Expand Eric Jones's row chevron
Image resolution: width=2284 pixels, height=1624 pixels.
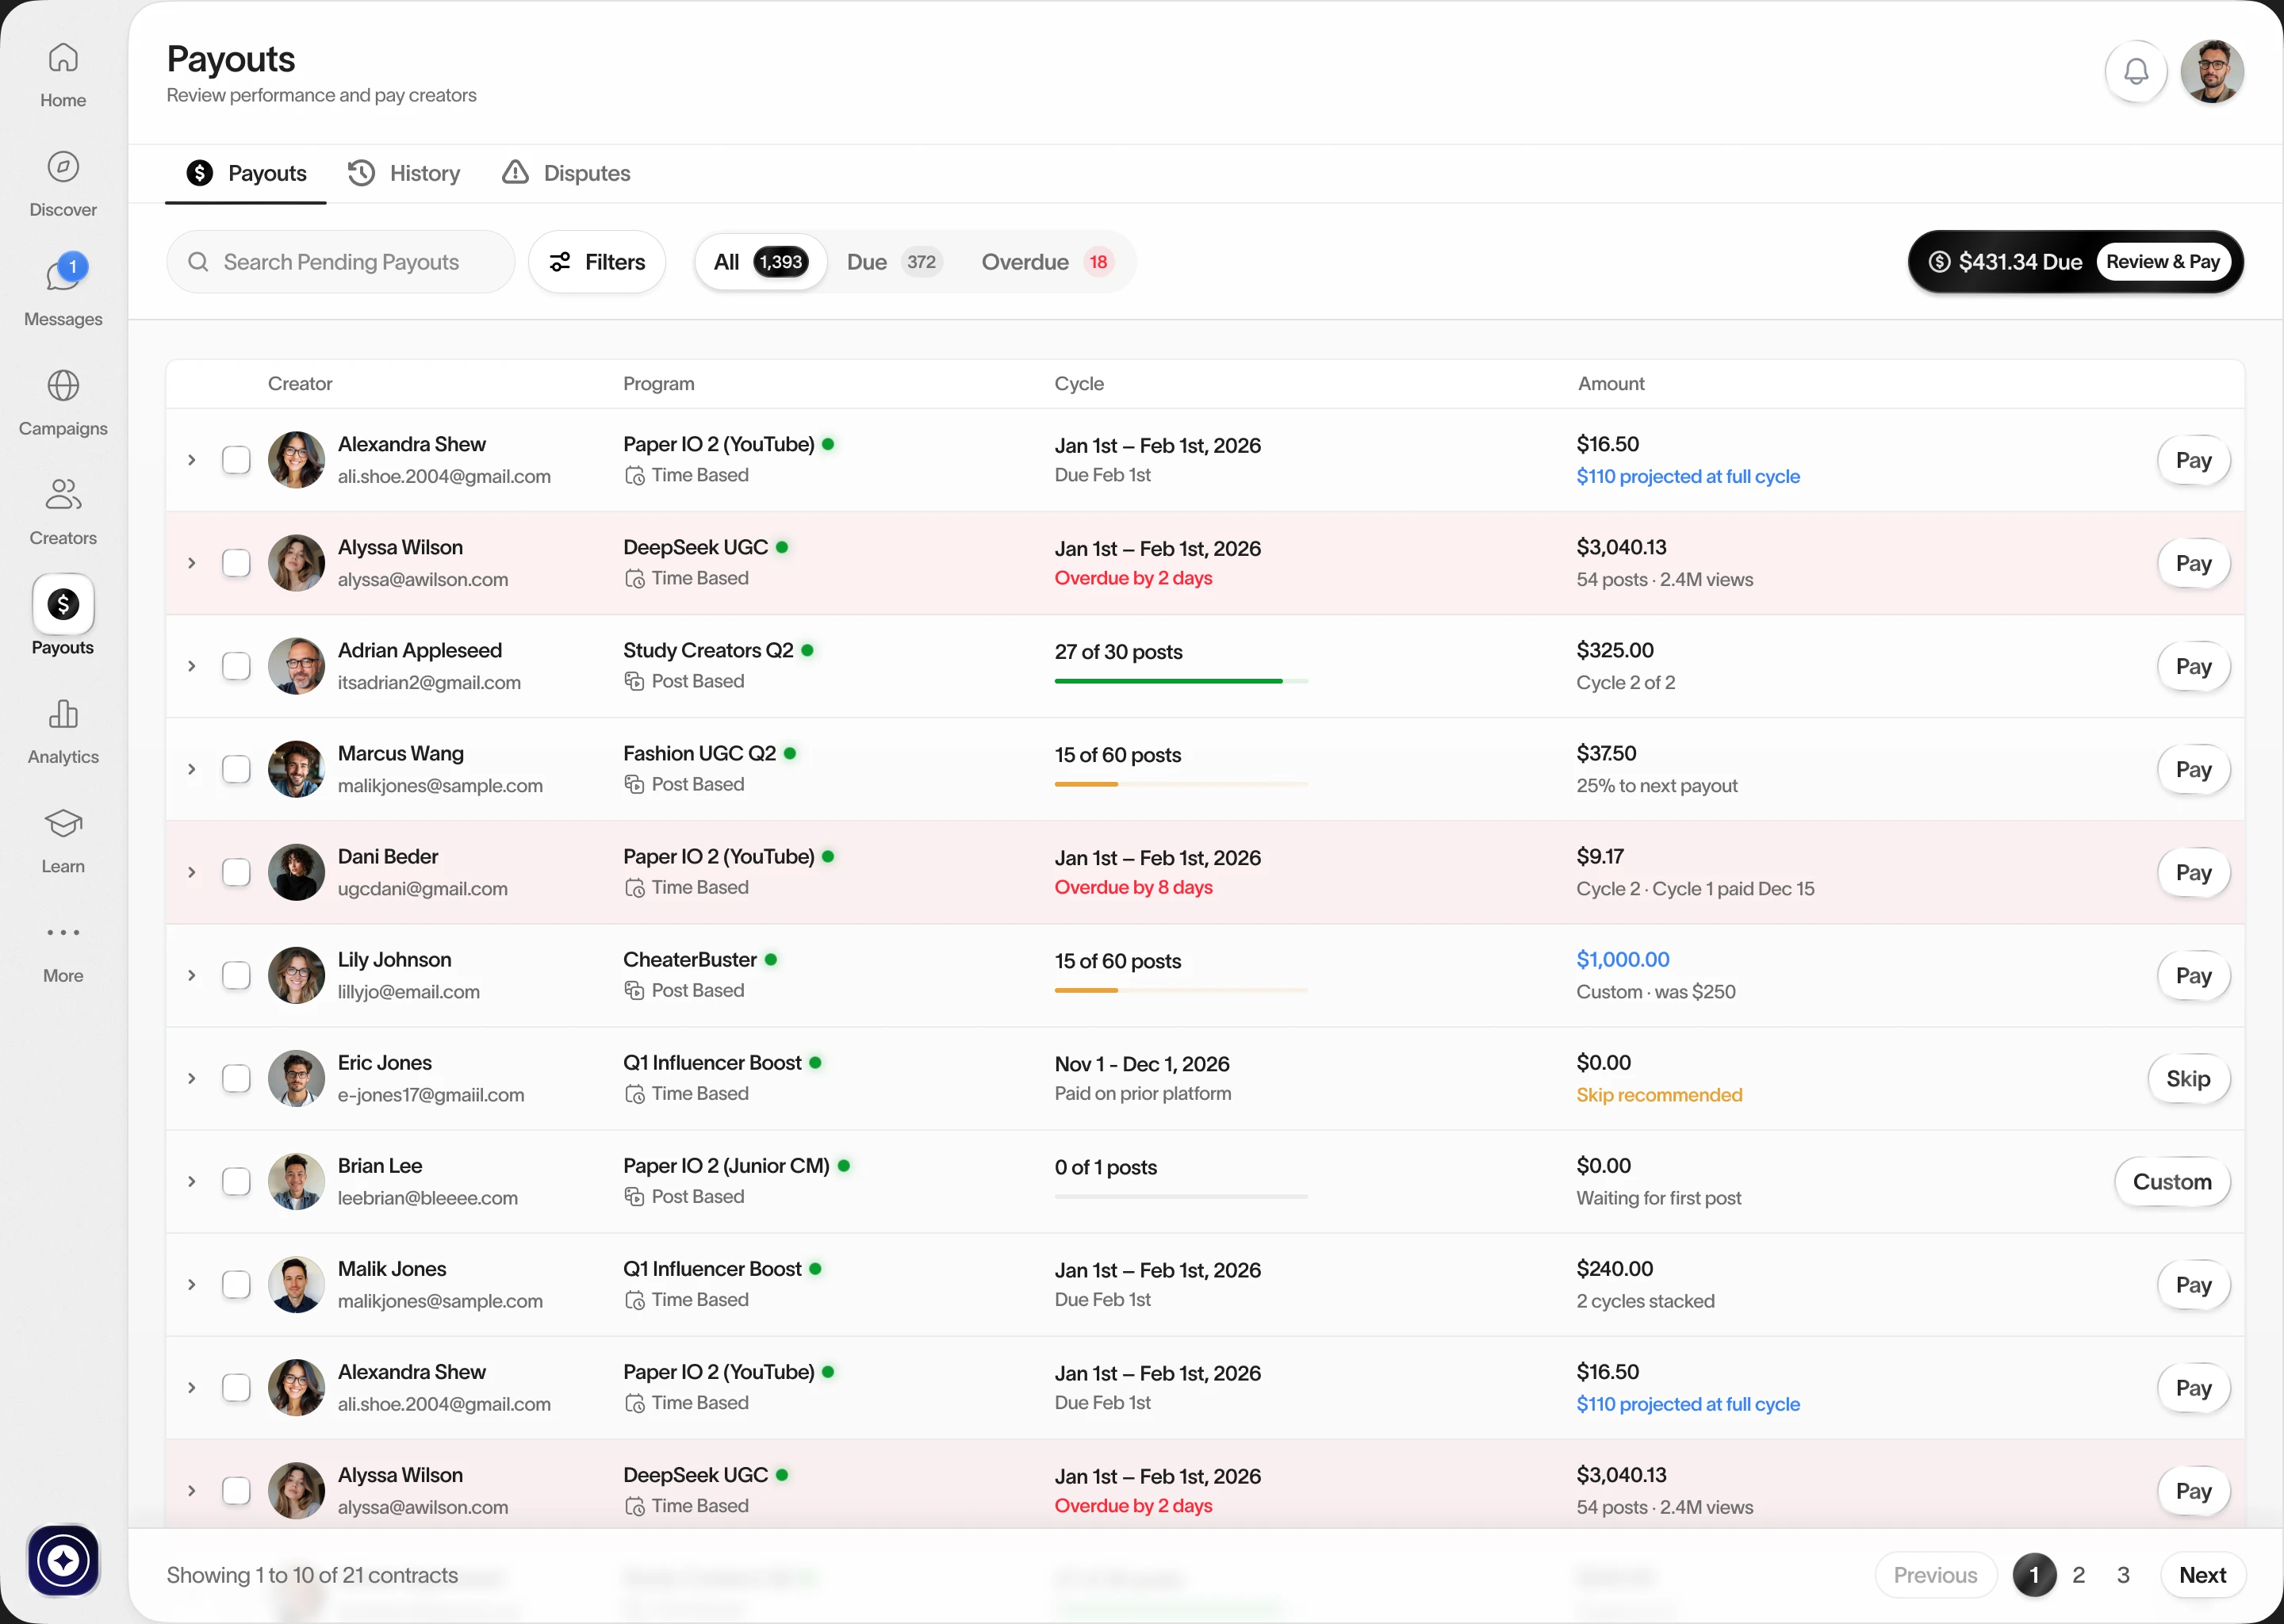tap(191, 1078)
